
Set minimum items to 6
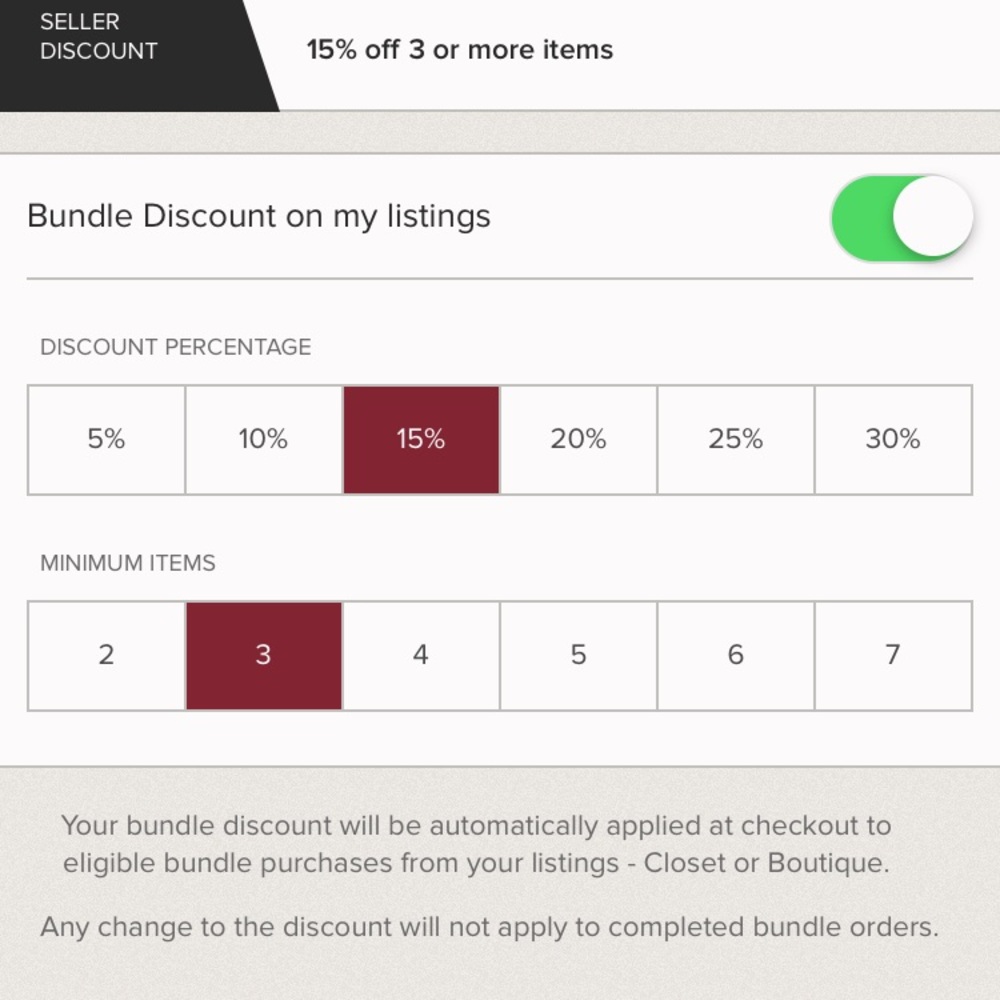click(x=735, y=656)
